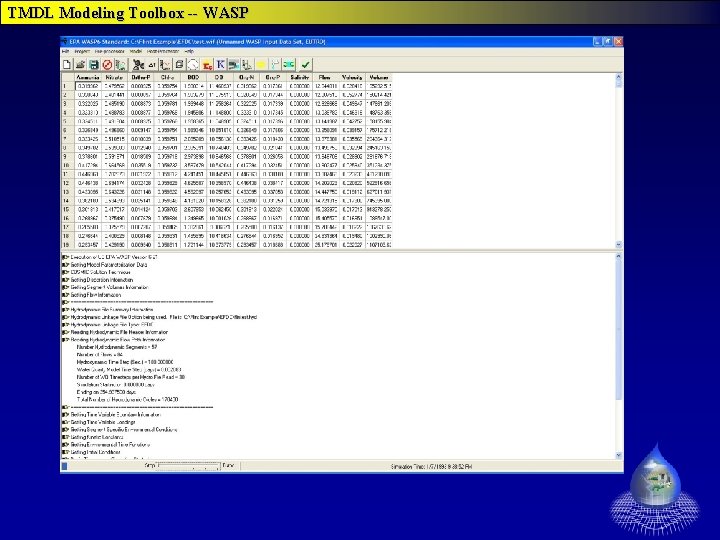Click the BOD cell in row 13
This screenshot has height=540, width=720.
tap(193, 192)
